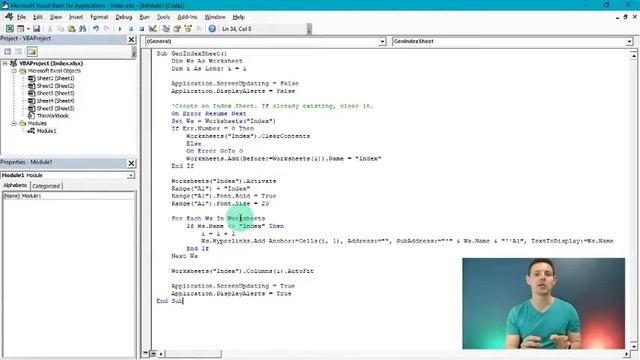The image size is (640, 360).
Task: Collapse the Modules folder node
Action: click(x=14, y=123)
